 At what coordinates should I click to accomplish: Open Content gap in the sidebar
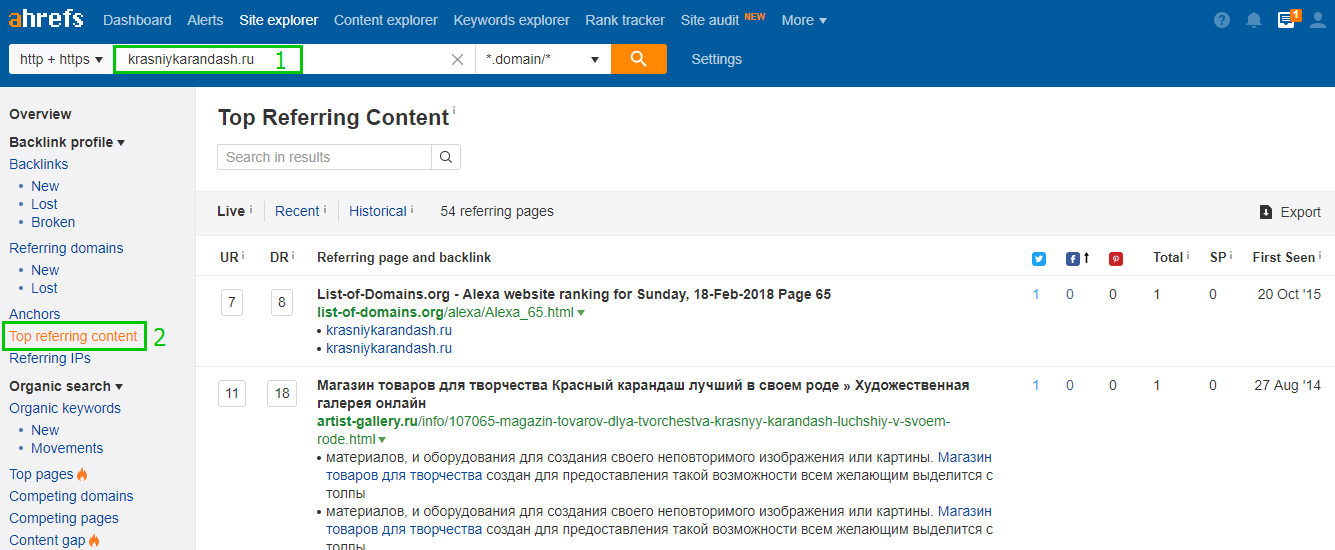click(48, 540)
